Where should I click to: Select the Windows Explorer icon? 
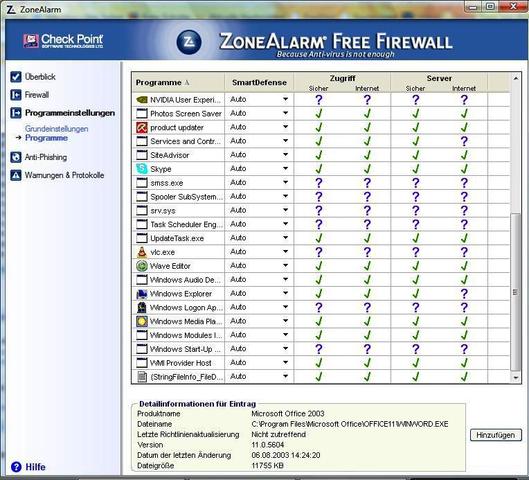(142, 294)
